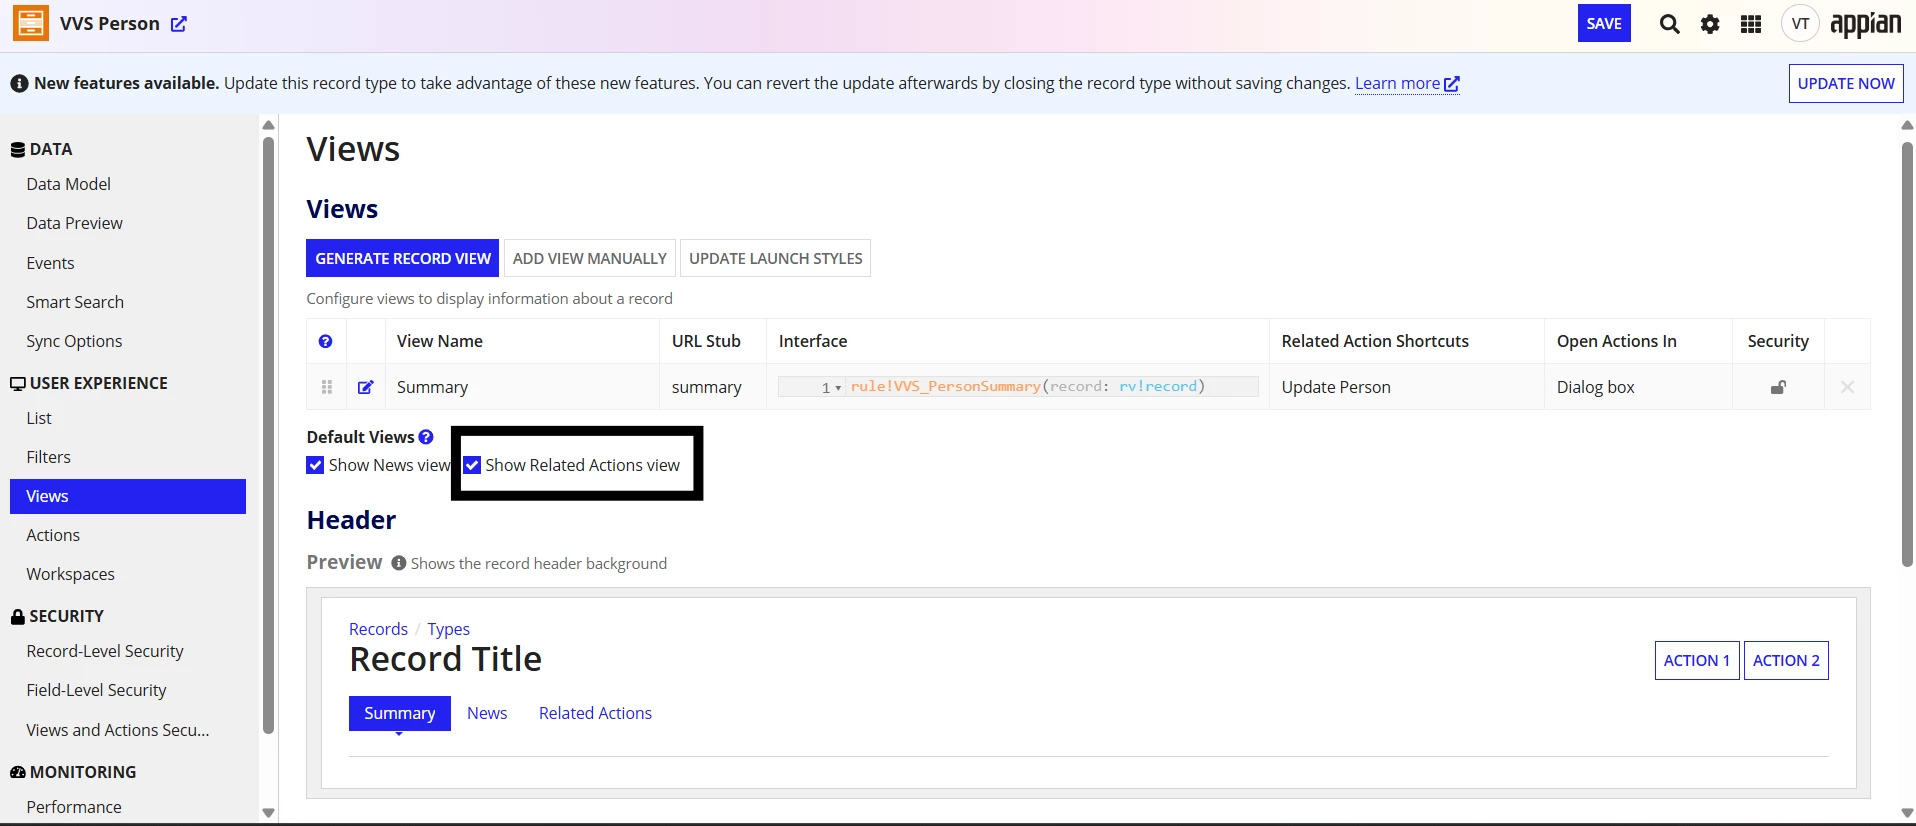Click the info icon in the new features banner
Image resolution: width=1916 pixels, height=826 pixels.
[x=19, y=84]
